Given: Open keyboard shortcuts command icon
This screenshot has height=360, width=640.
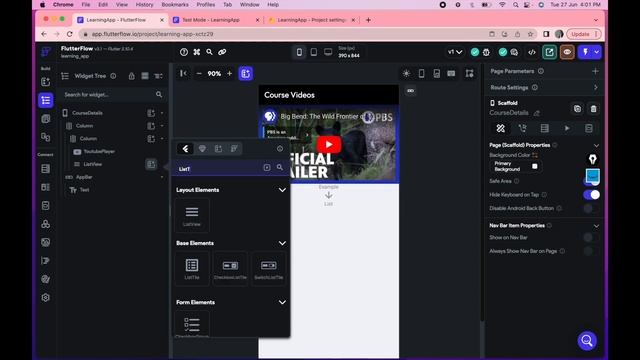Looking at the screenshot, I should tap(197, 52).
